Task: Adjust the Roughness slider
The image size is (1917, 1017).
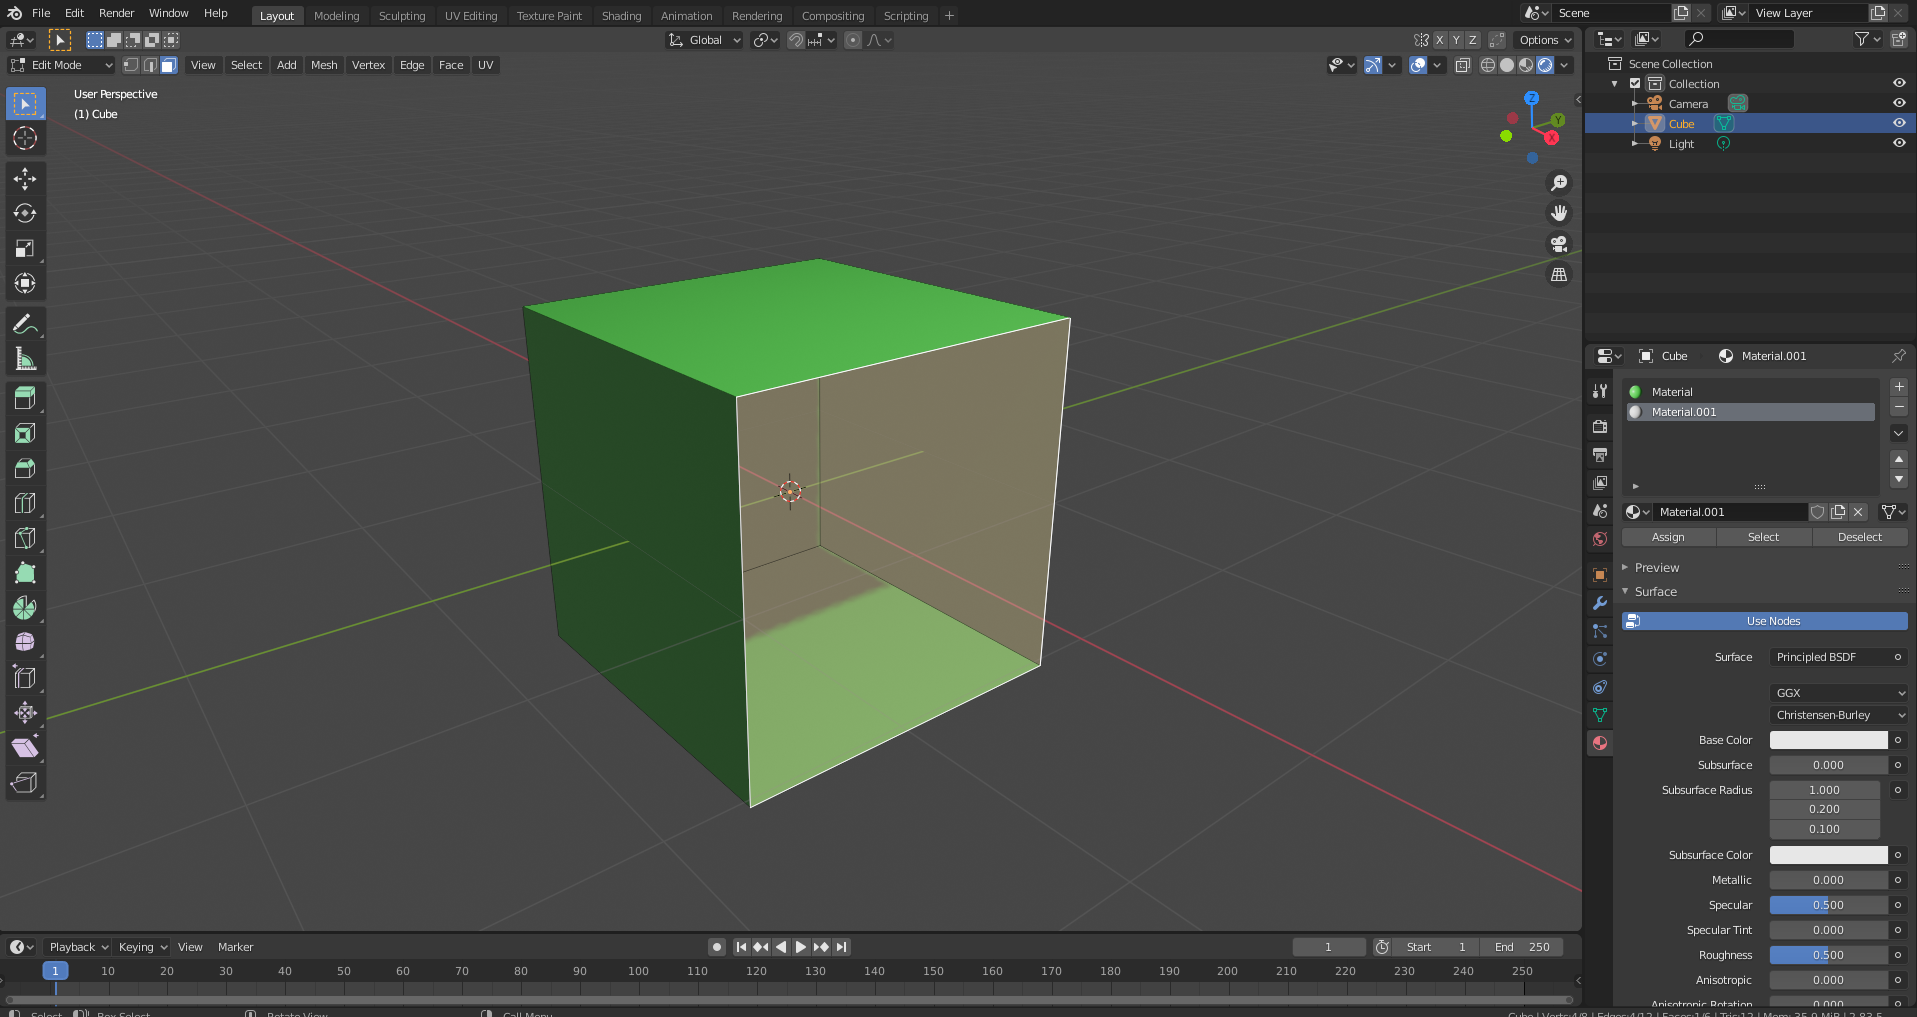Action: (x=1828, y=955)
